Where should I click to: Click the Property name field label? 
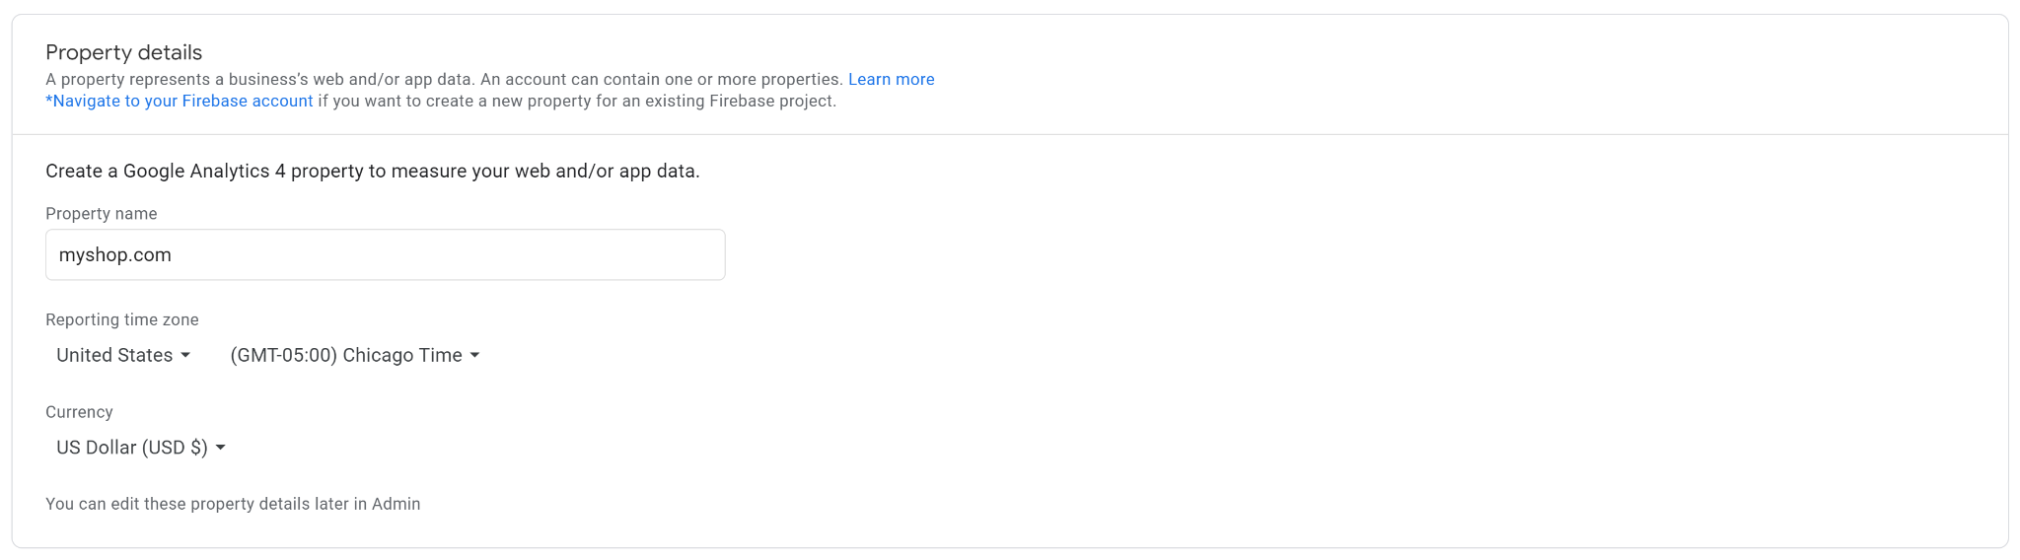point(101,214)
